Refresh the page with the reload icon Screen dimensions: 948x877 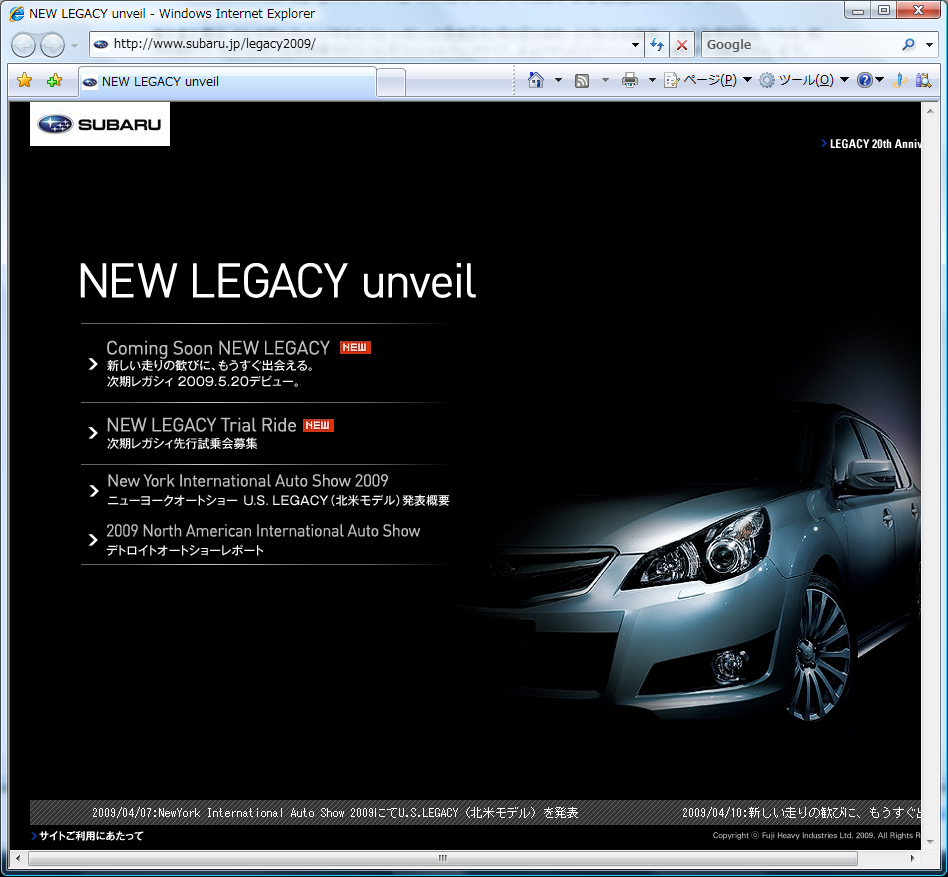pos(656,44)
